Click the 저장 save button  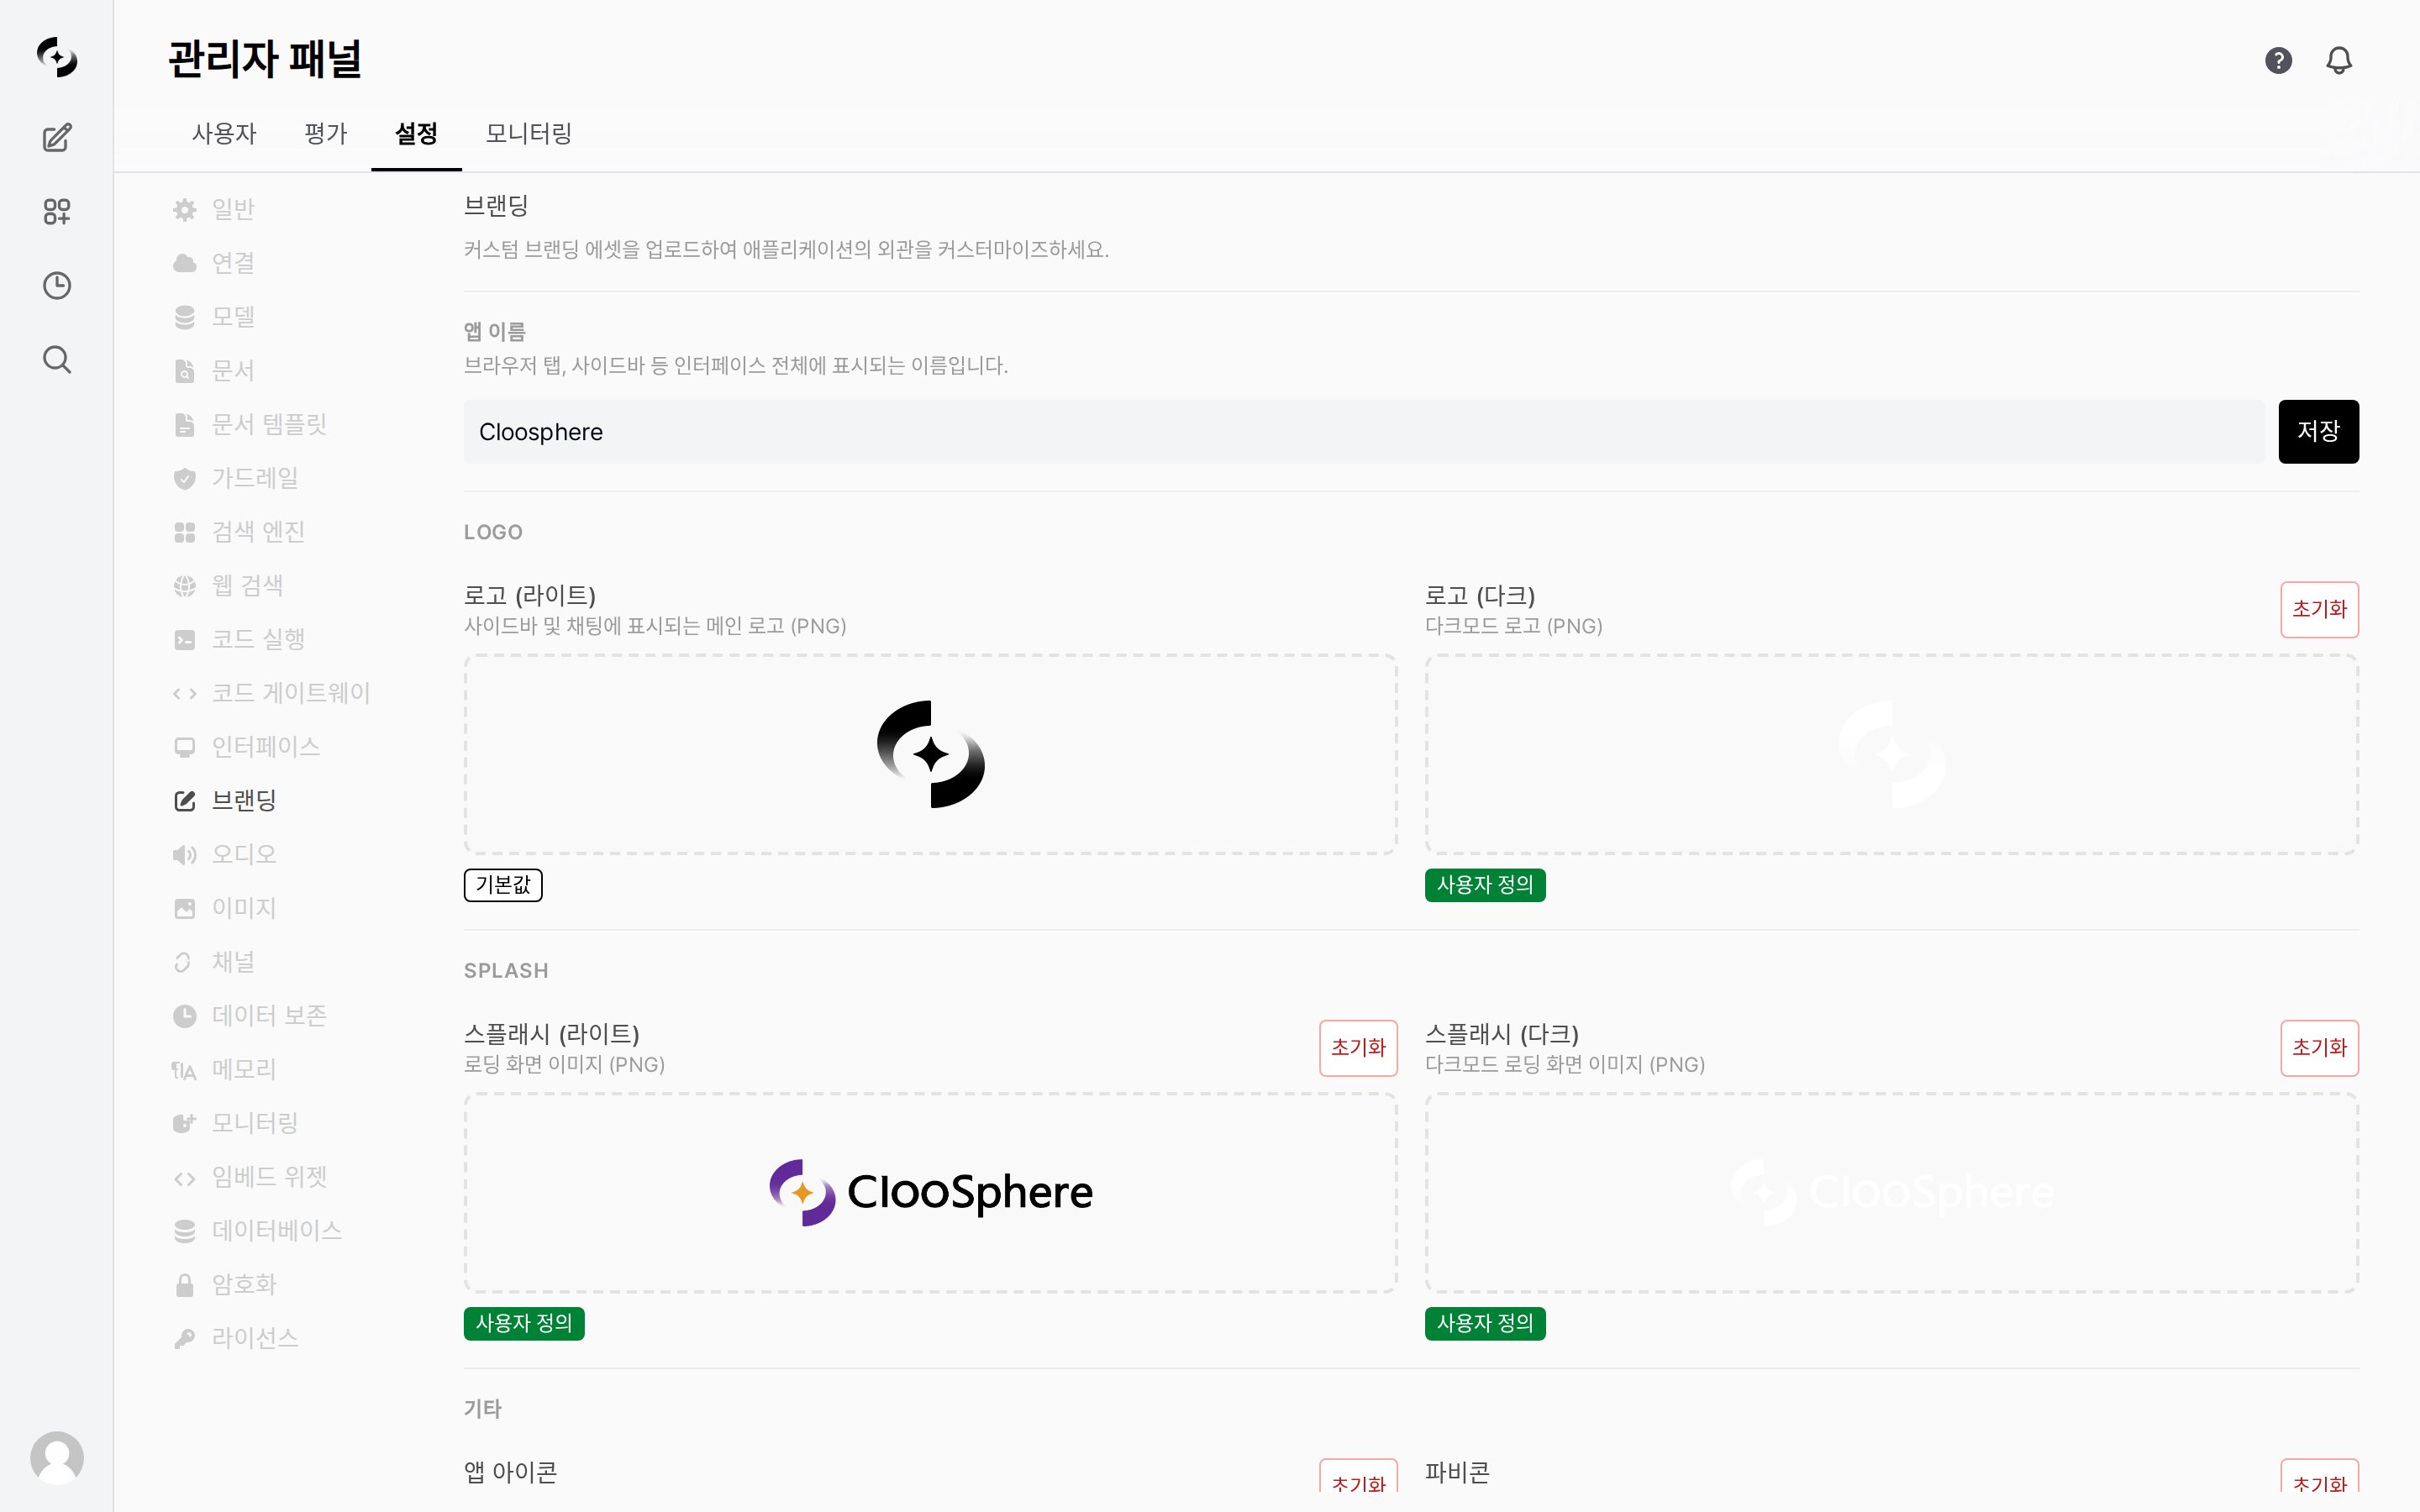(x=2318, y=431)
